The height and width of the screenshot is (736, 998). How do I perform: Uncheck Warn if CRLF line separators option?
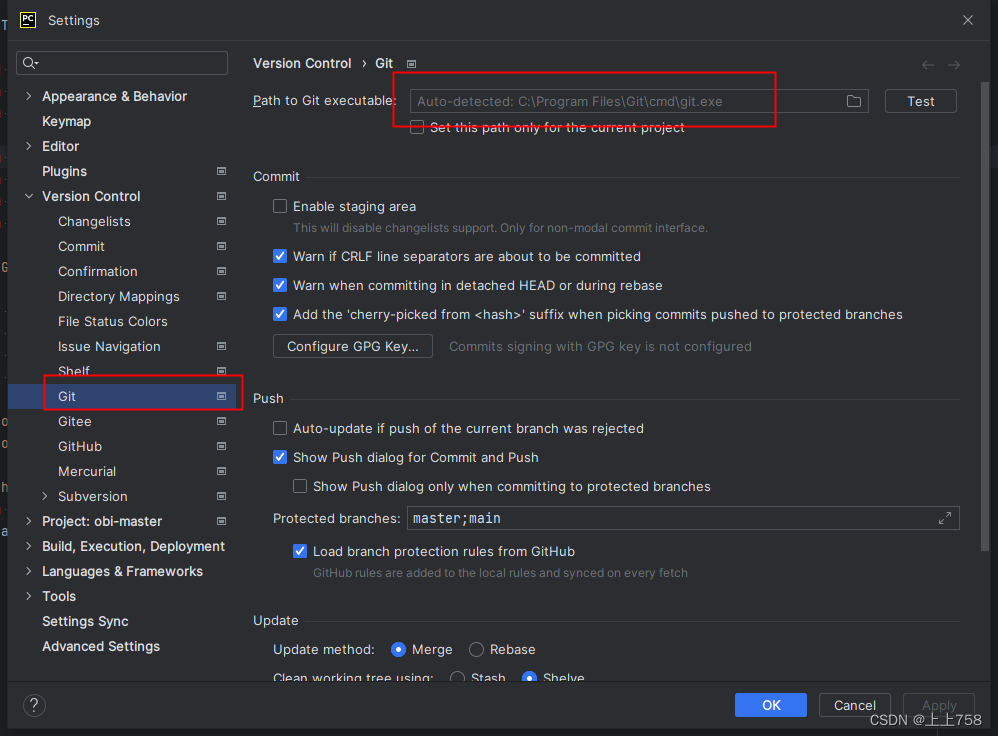click(280, 256)
